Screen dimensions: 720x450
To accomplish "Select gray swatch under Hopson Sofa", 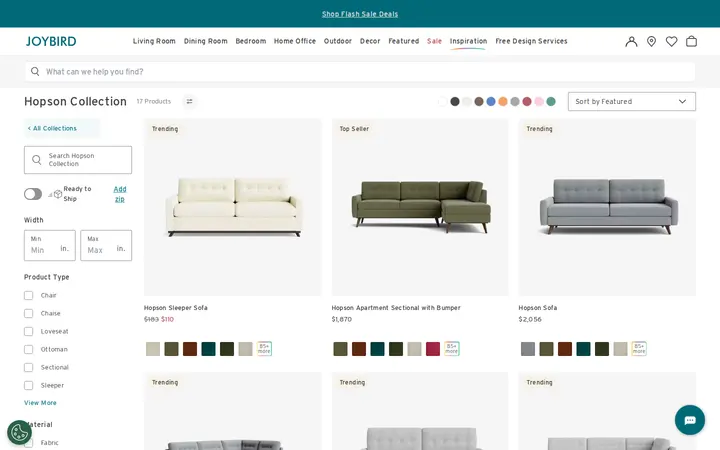I will (x=528, y=349).
